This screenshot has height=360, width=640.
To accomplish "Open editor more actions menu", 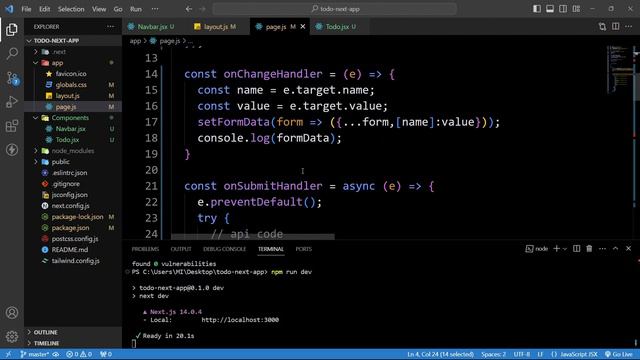I will point(629,27).
